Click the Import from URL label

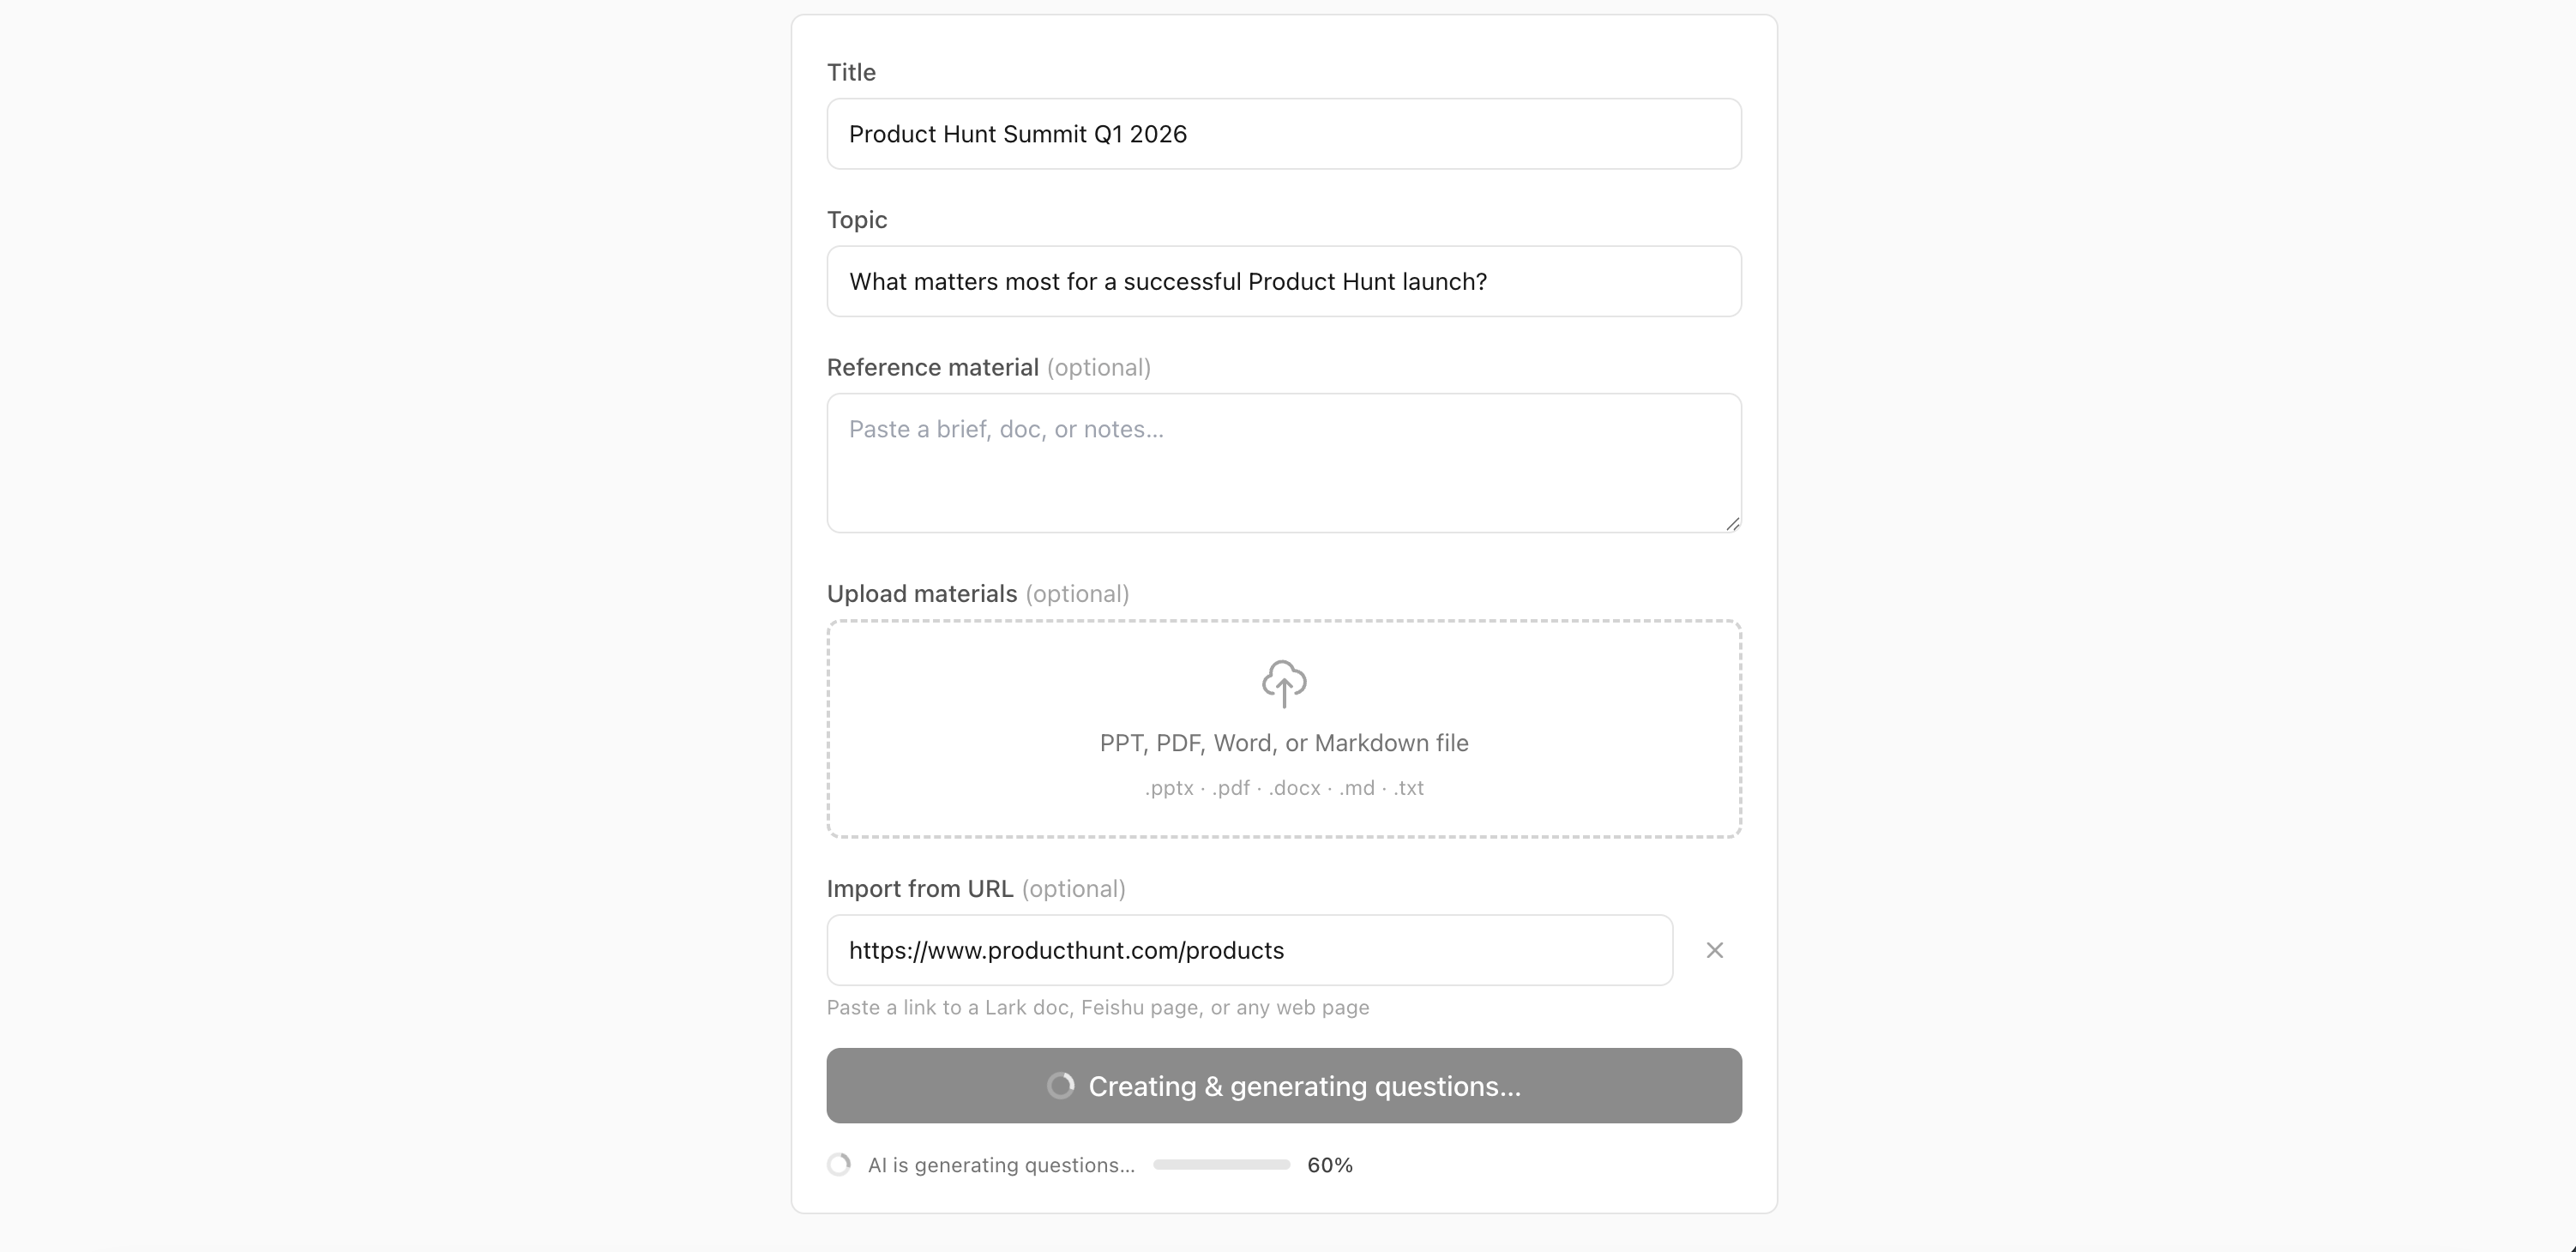point(919,889)
